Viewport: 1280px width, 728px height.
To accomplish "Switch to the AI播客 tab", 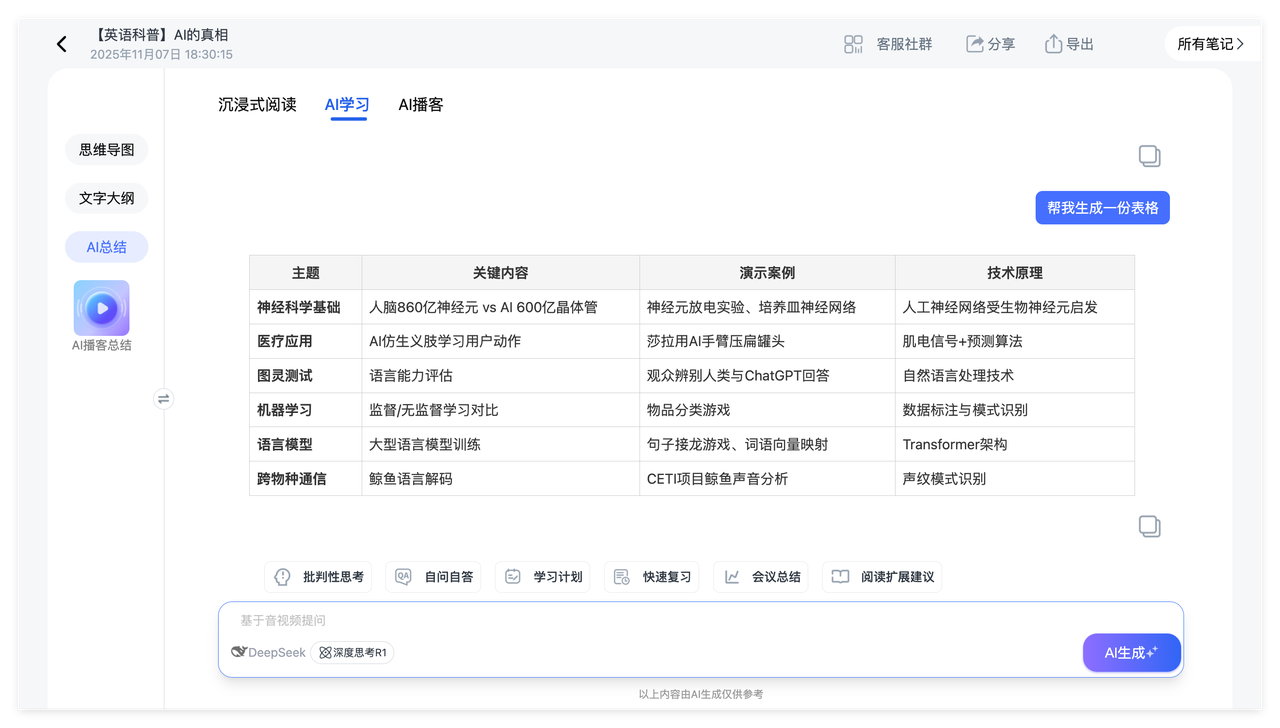I will click(x=420, y=105).
